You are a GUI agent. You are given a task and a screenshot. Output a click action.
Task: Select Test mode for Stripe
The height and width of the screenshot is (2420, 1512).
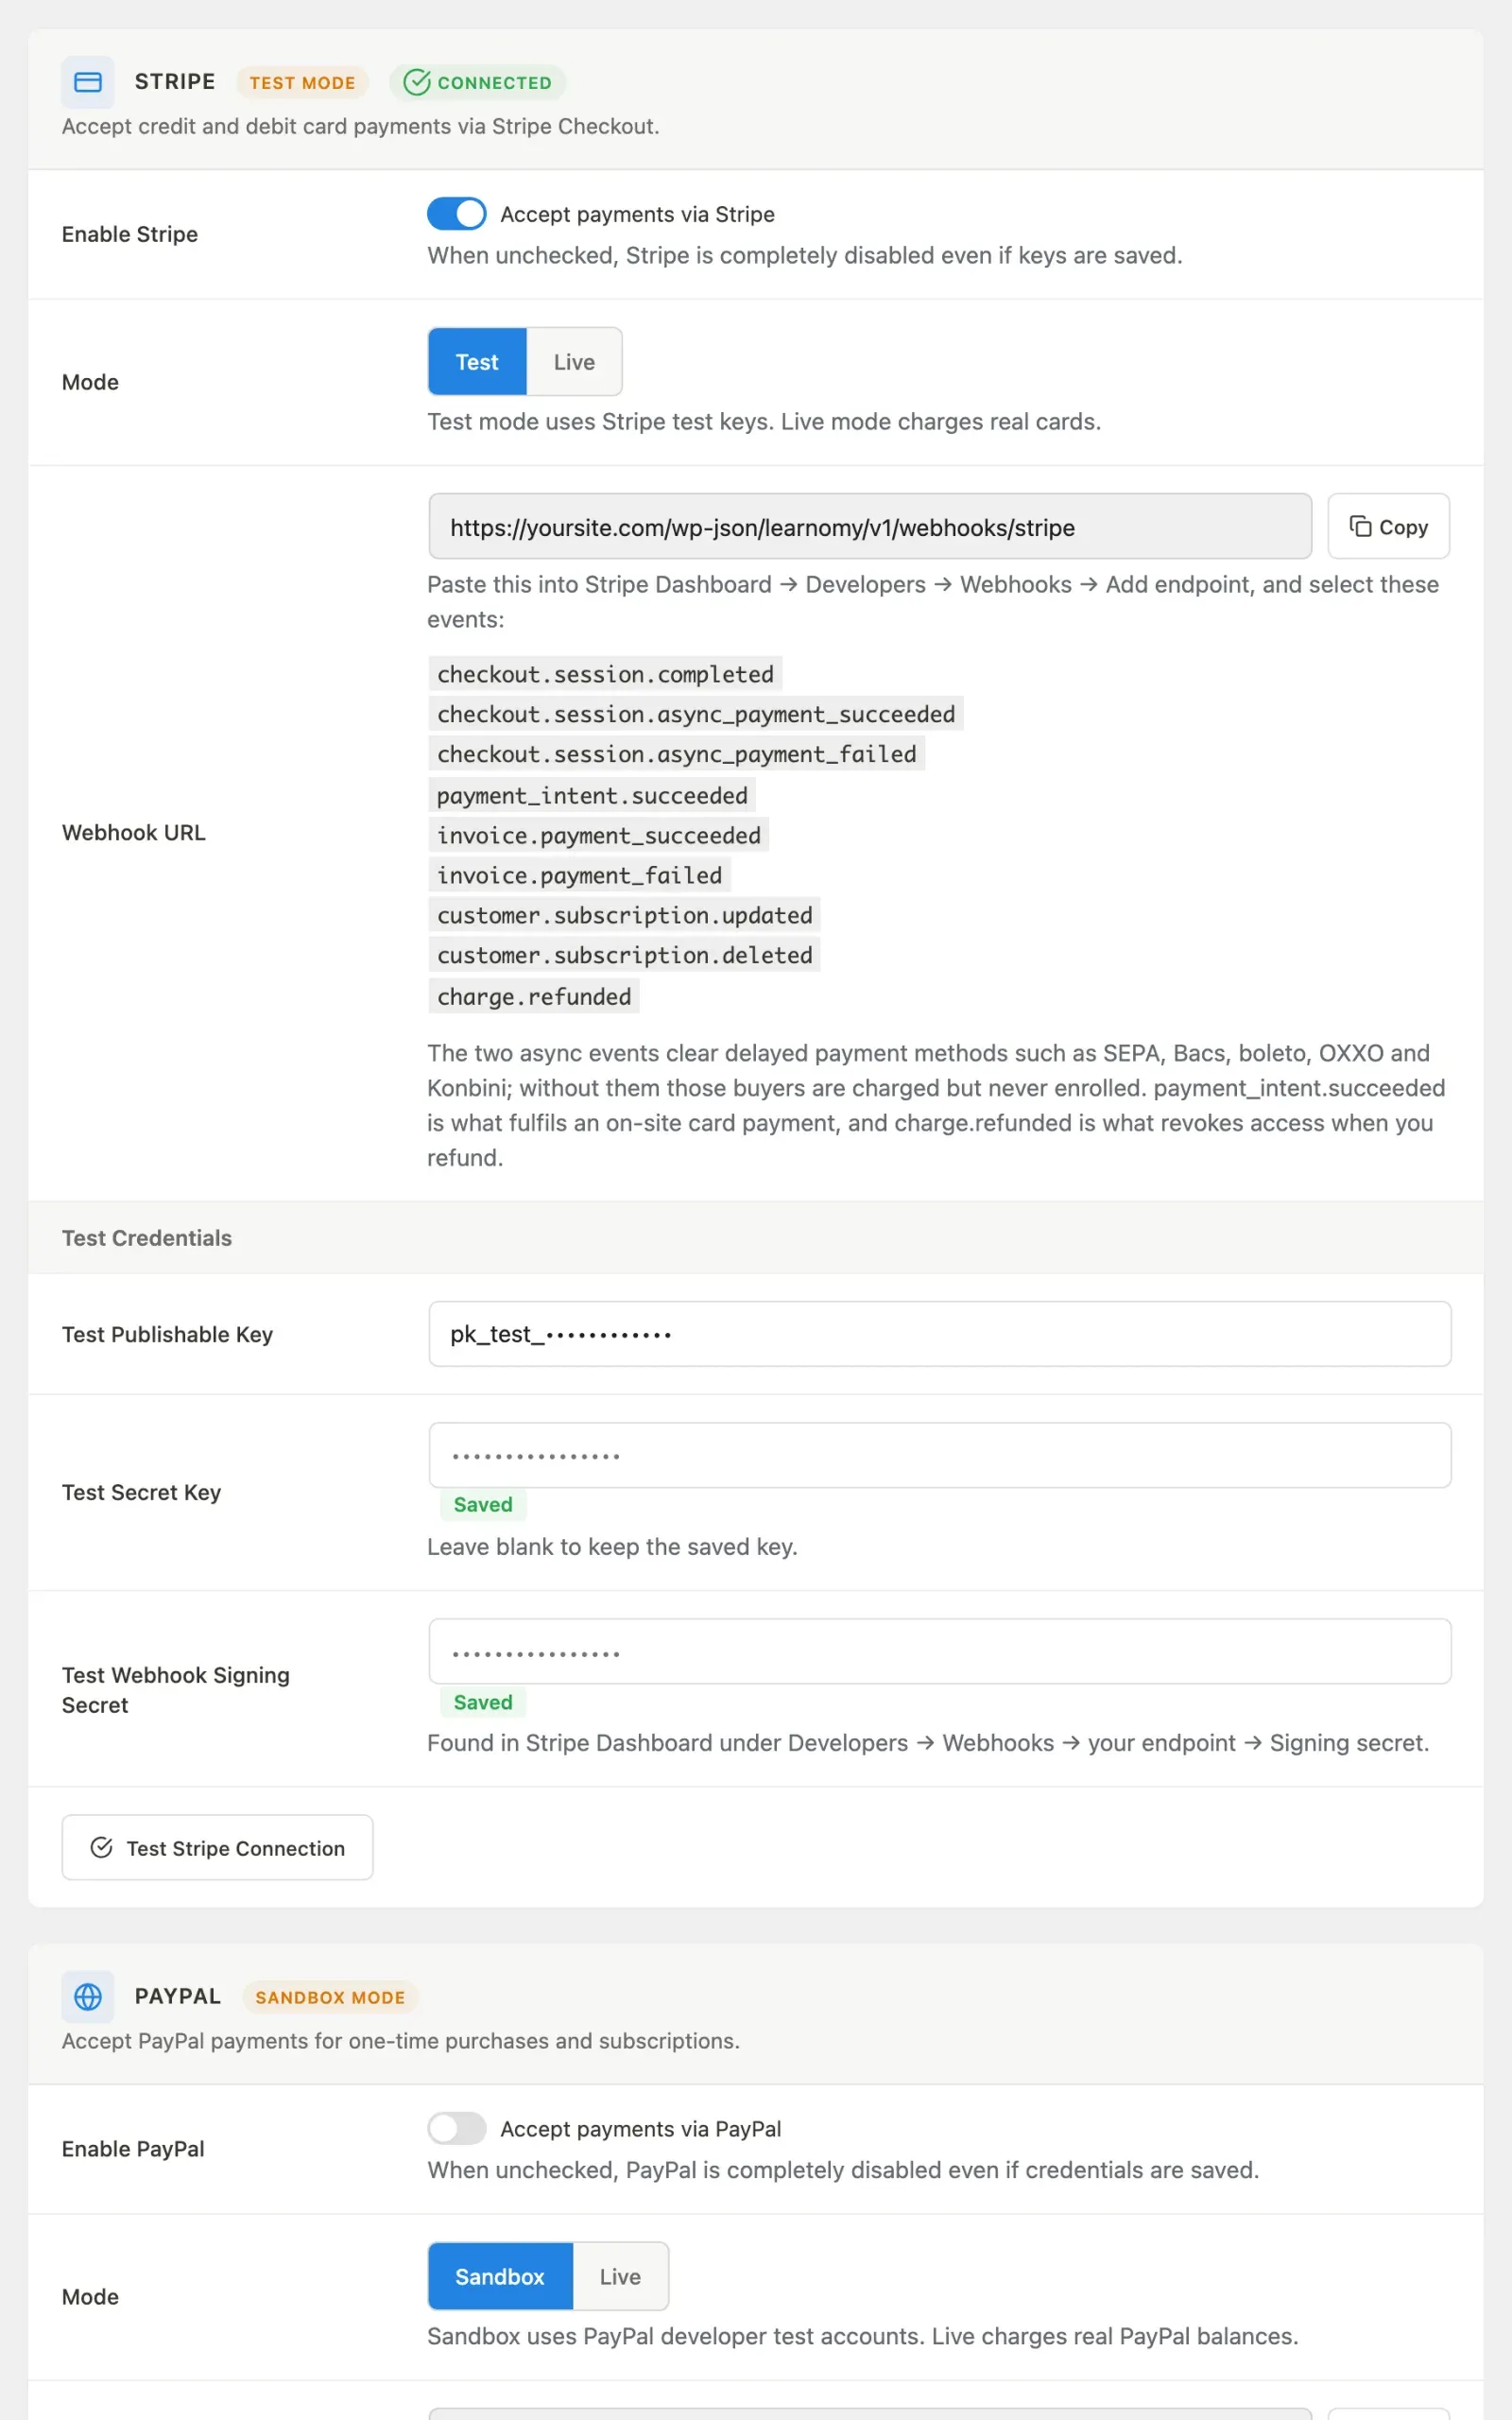[x=477, y=362]
